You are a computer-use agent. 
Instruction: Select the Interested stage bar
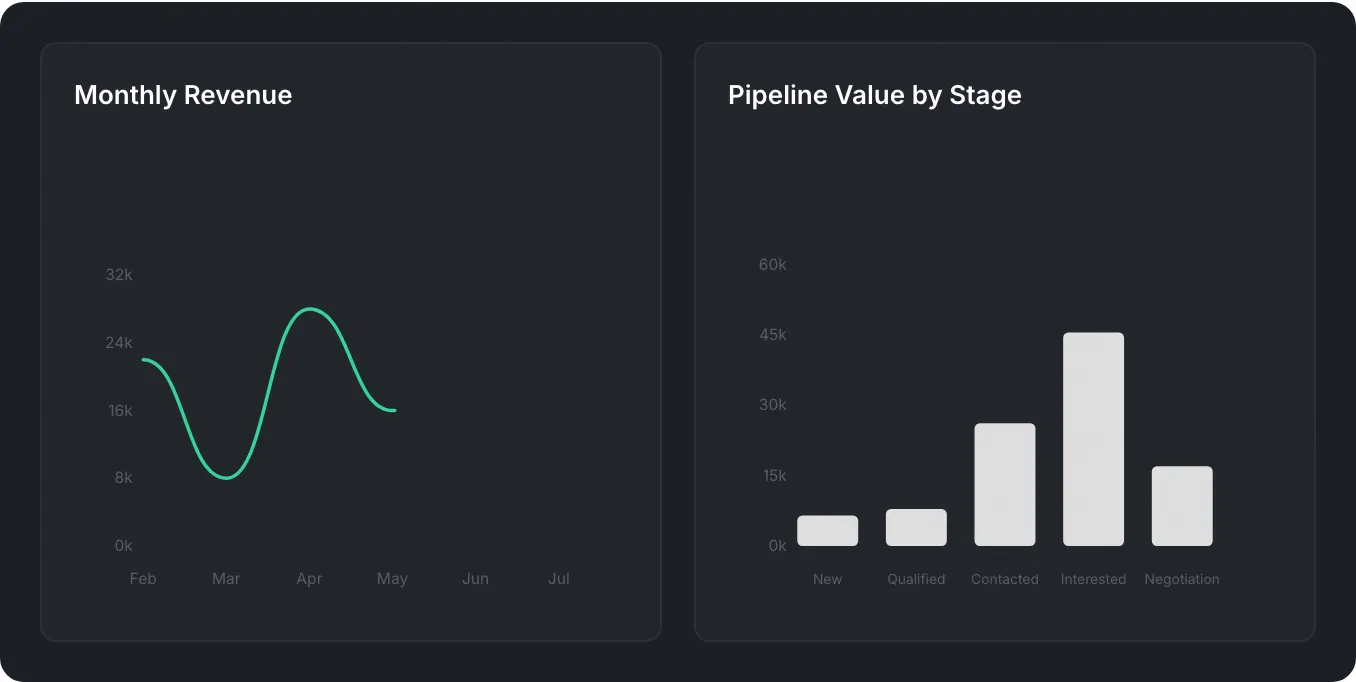(1093, 440)
